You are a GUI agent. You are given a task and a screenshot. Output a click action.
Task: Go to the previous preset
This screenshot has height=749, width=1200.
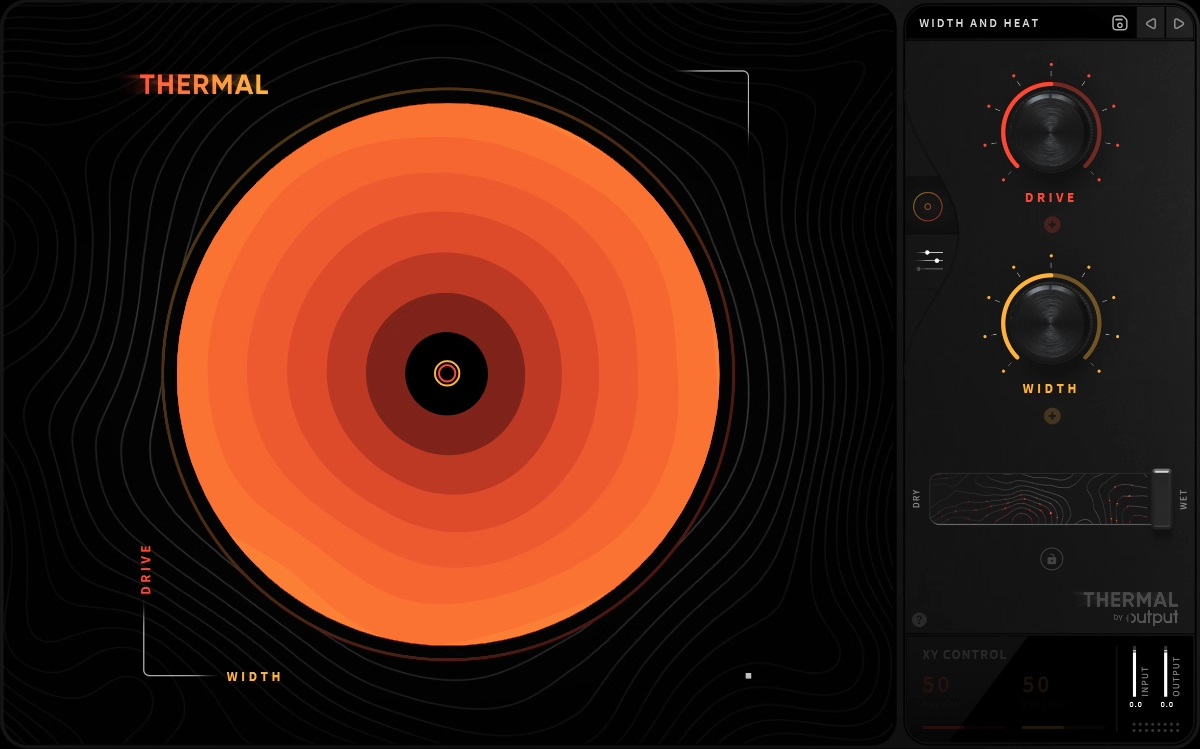click(1151, 23)
